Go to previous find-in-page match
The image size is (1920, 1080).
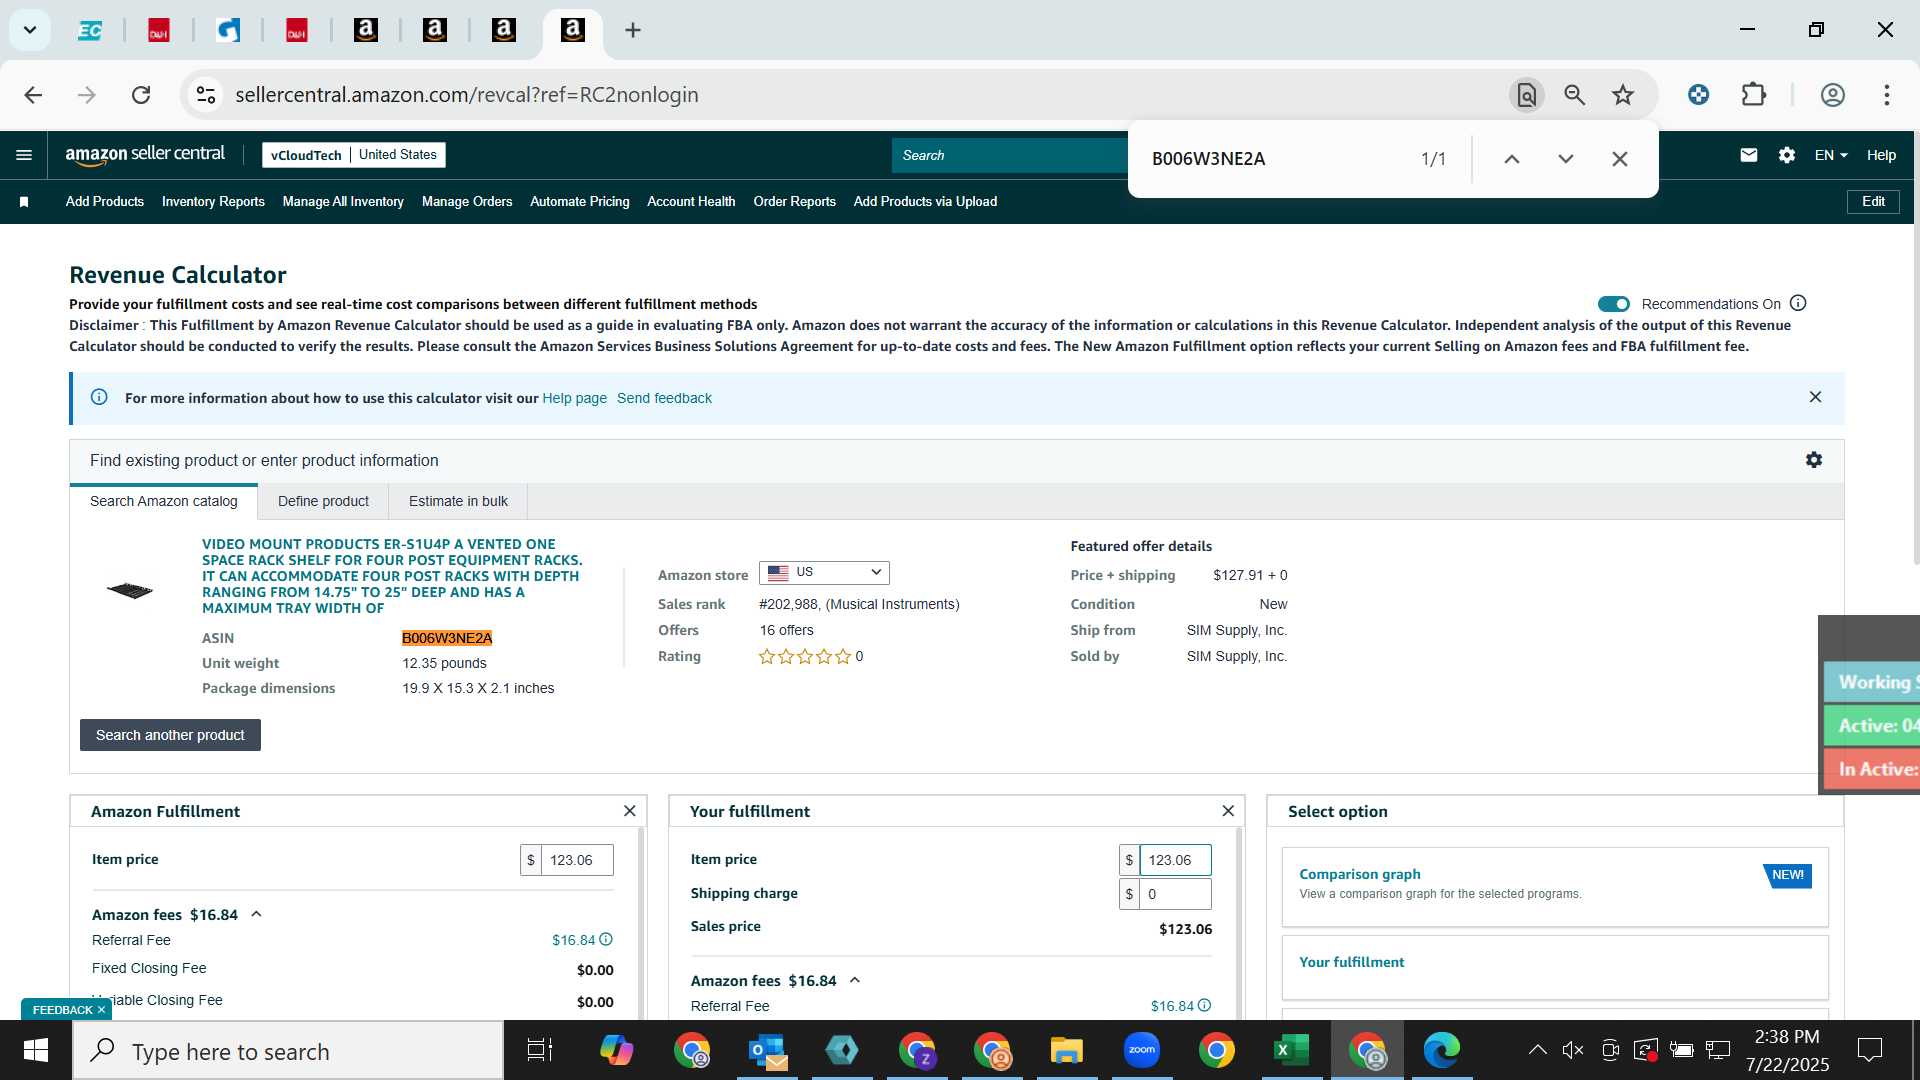1512,159
